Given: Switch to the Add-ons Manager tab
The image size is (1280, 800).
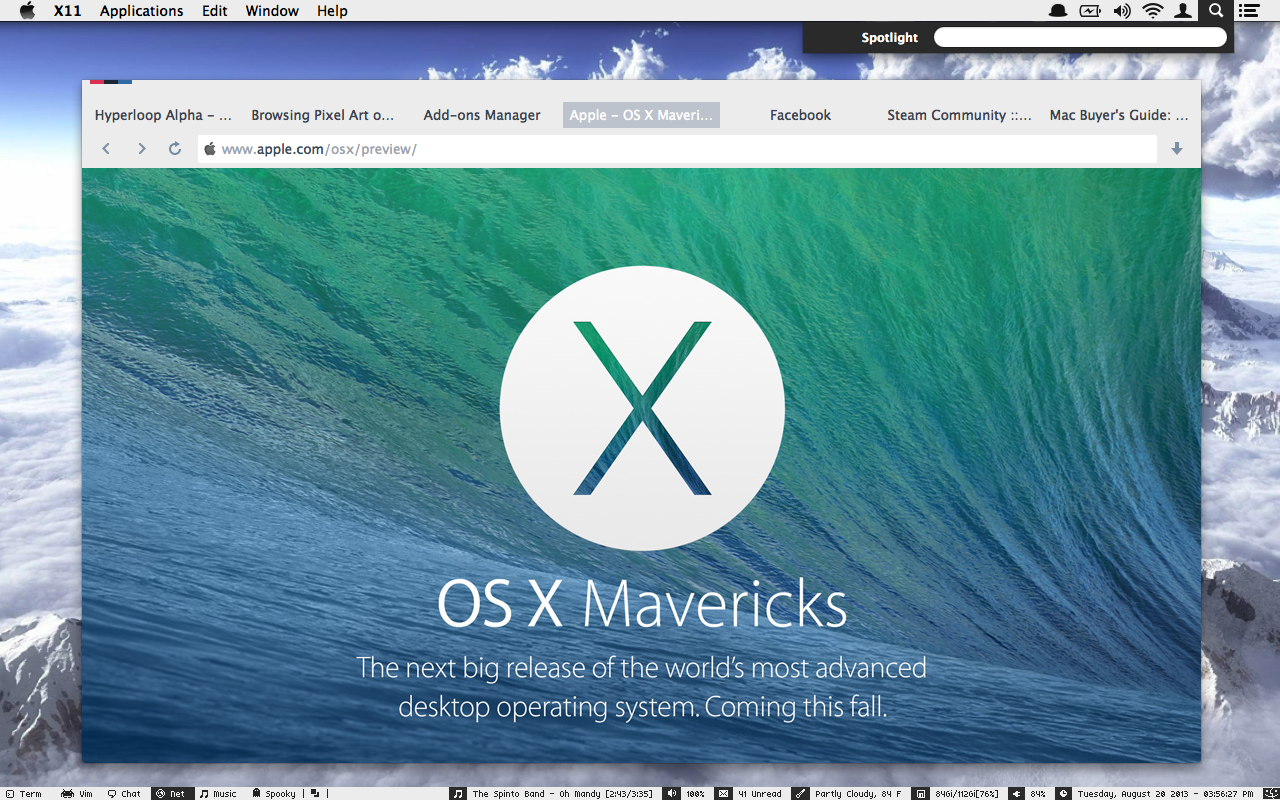Looking at the screenshot, I should 482,115.
